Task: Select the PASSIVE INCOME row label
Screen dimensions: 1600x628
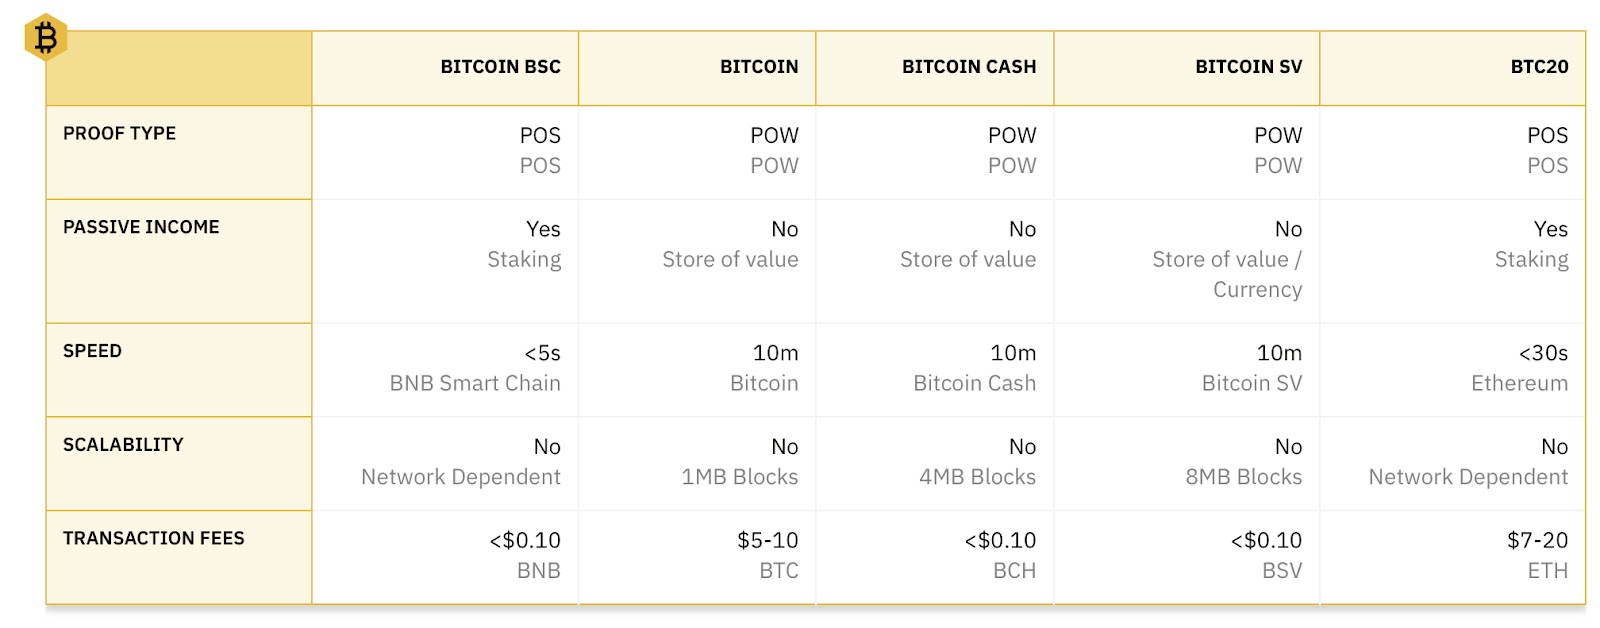Action: coord(141,228)
